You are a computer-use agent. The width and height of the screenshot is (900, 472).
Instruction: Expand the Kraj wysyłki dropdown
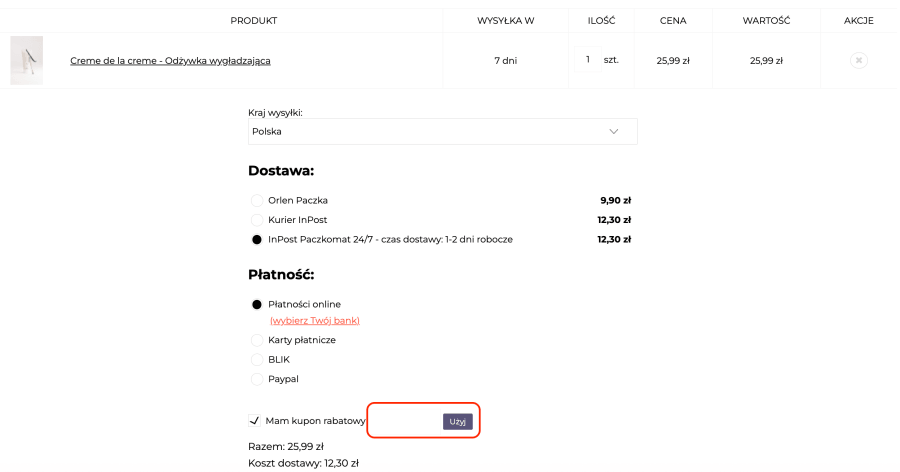click(443, 131)
